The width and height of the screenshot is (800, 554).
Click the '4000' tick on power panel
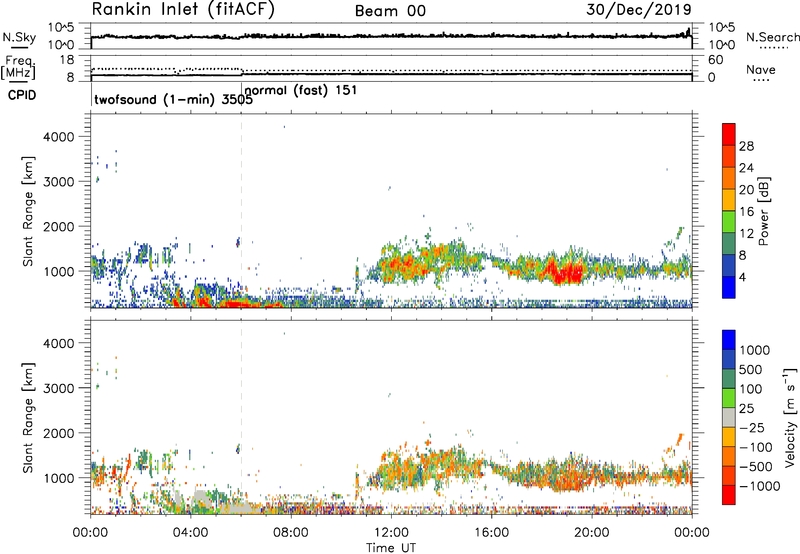tap(59, 137)
